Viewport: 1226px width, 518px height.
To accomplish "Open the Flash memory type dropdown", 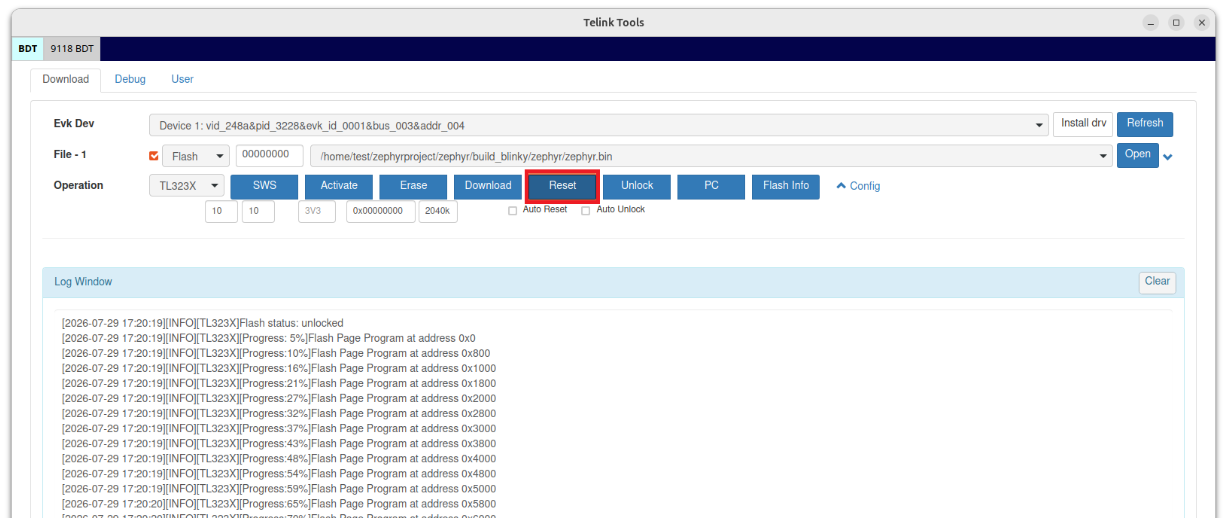I will click(195, 156).
